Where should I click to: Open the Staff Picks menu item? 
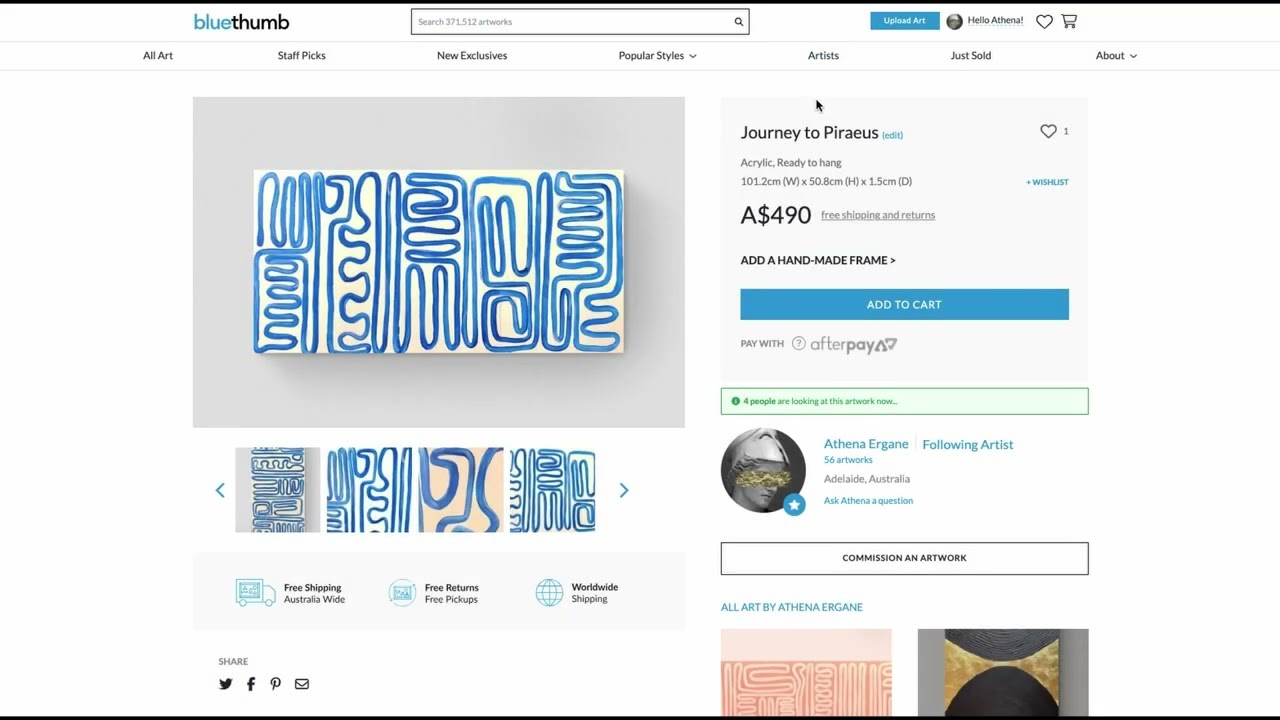pyautogui.click(x=302, y=56)
